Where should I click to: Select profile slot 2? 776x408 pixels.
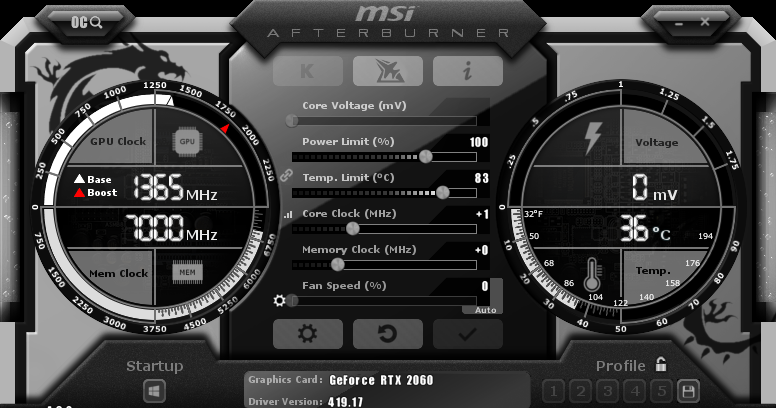[581, 391]
